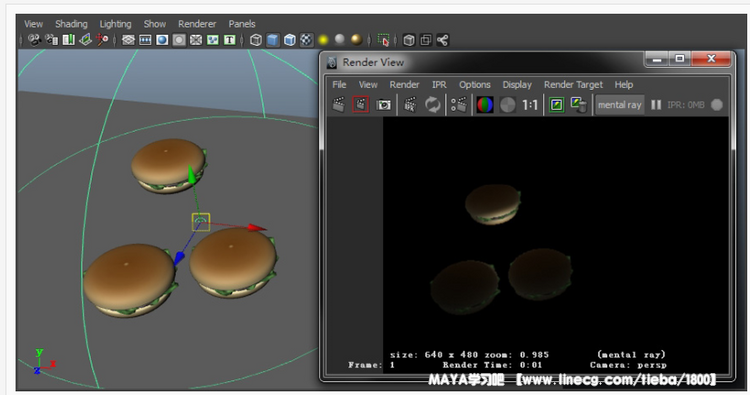
Task: Click the Redo Previous Render clapper icon
Action: pos(339,105)
